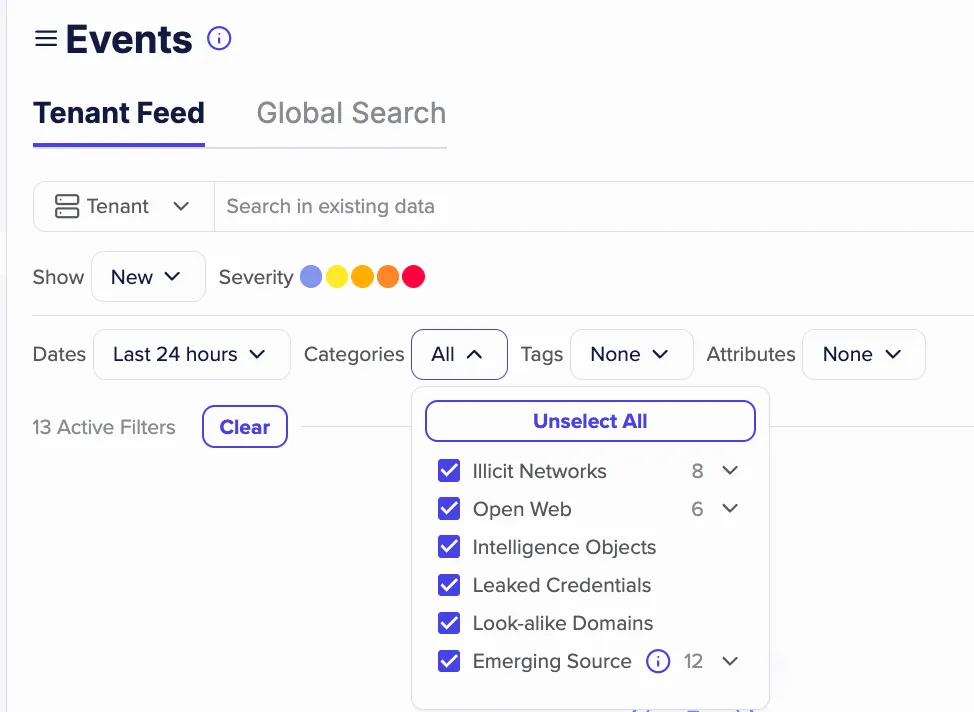
Task: Click the Tenant server icon
Action: tap(67, 206)
